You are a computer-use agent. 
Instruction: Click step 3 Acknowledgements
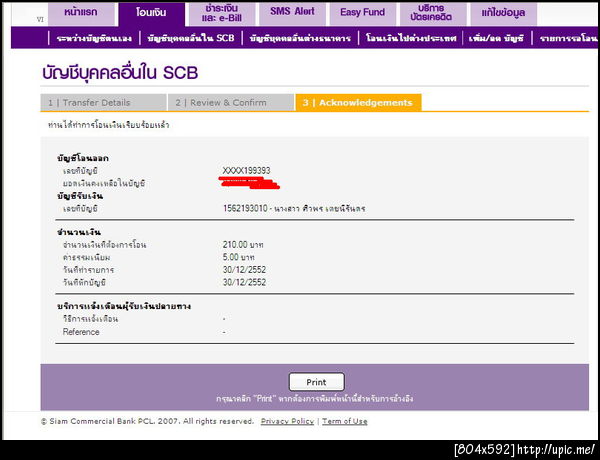pos(358,103)
